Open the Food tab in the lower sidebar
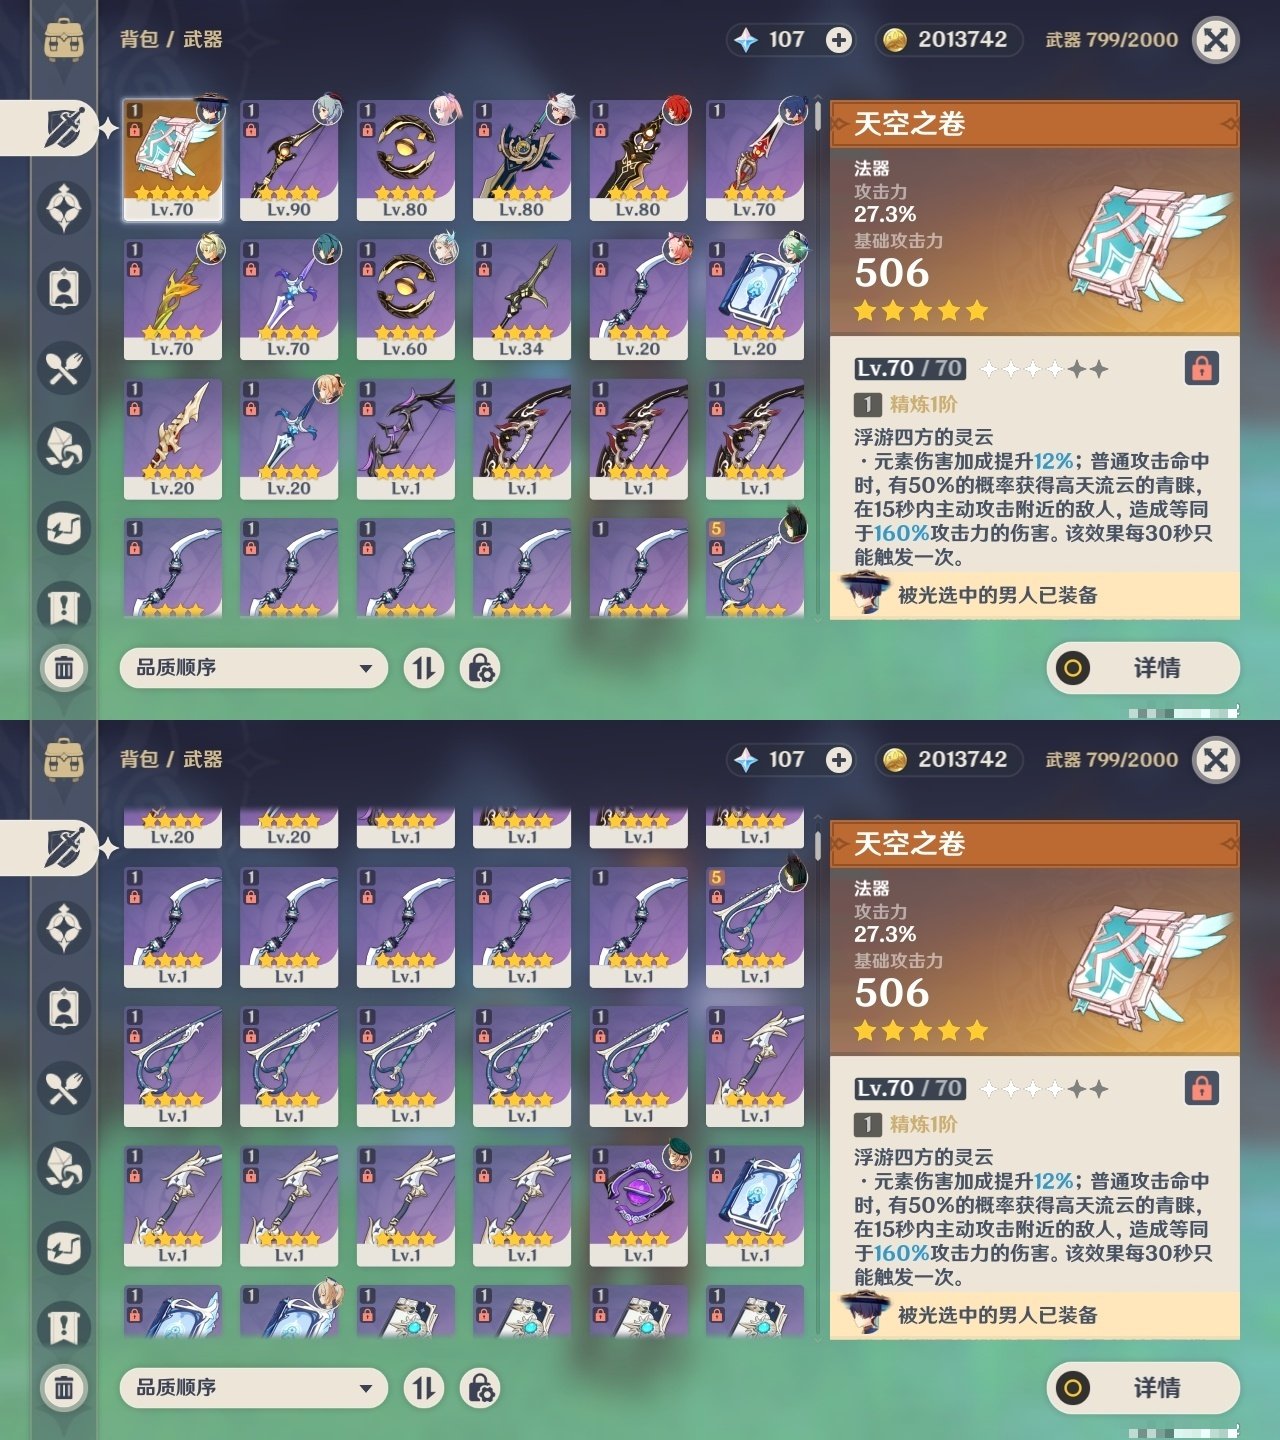Viewport: 1280px width, 1440px height. pos(64,1088)
